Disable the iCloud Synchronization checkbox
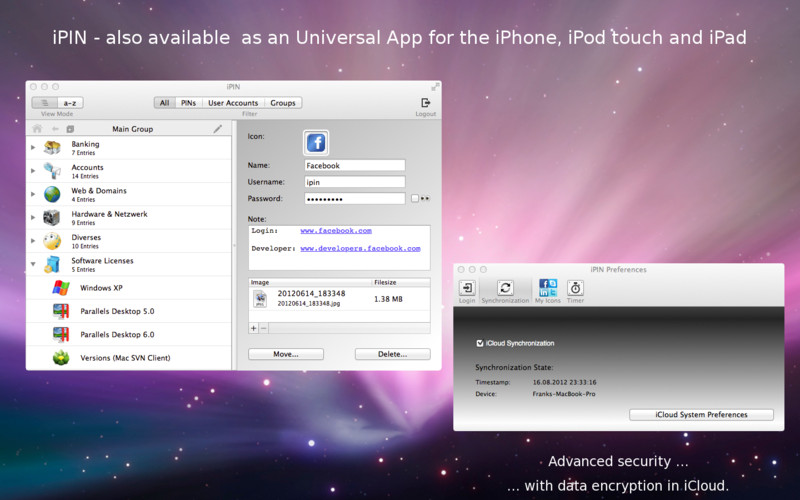Image resolution: width=800 pixels, height=500 pixels. [481, 343]
